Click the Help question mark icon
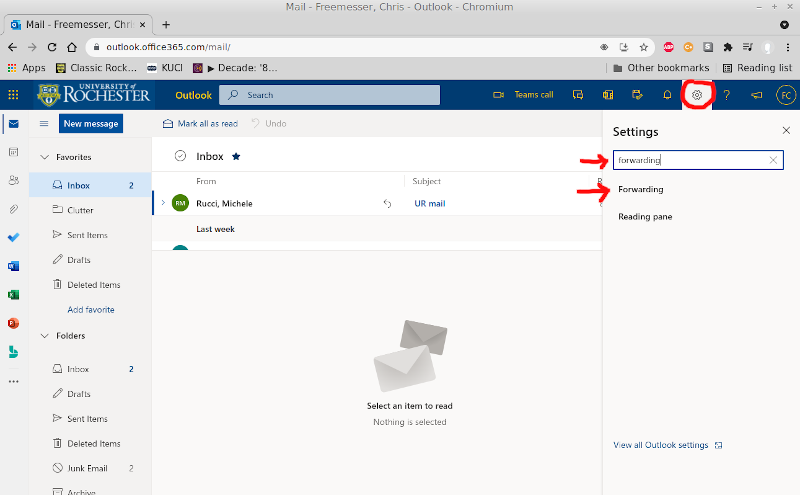The height and width of the screenshot is (495, 800). [x=727, y=95]
